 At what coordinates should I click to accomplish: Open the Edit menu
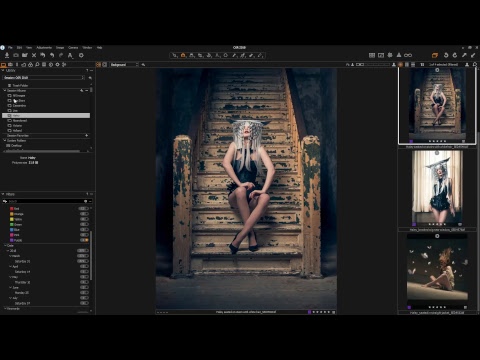coord(19,48)
